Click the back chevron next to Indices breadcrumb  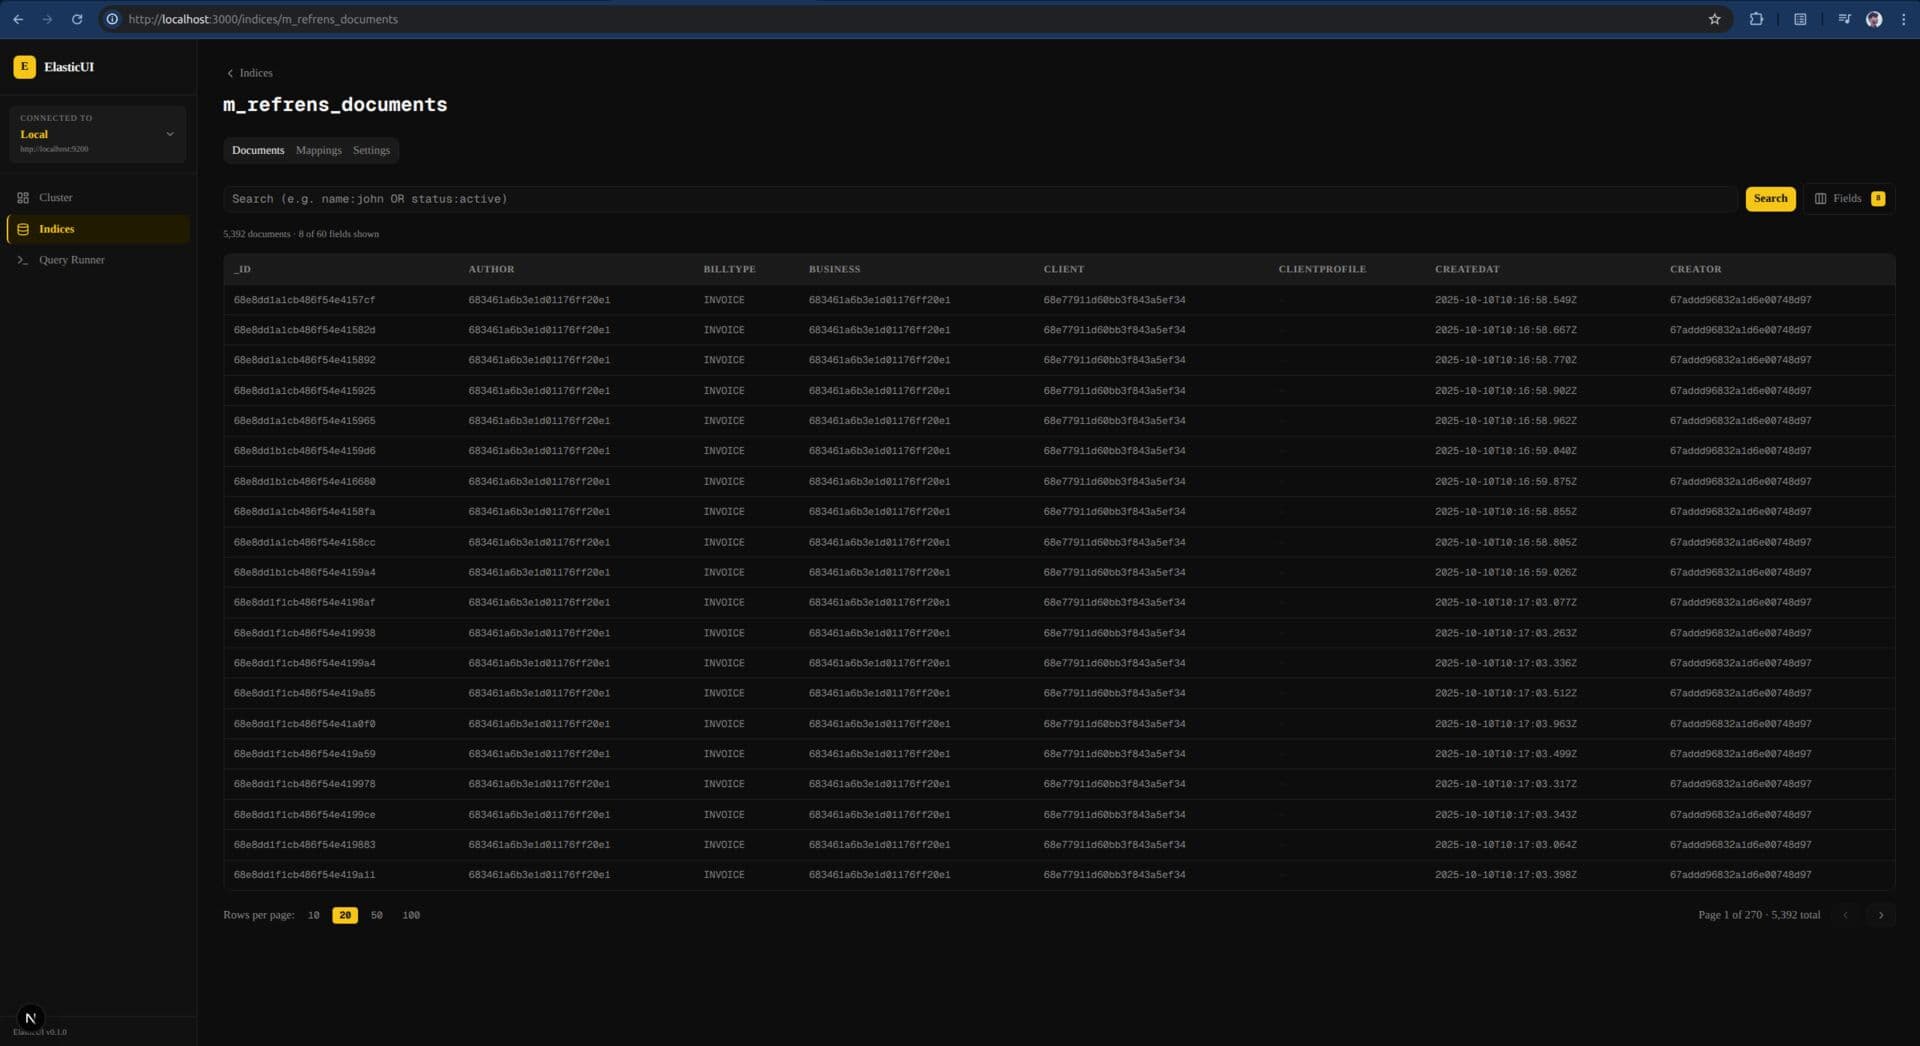[230, 72]
